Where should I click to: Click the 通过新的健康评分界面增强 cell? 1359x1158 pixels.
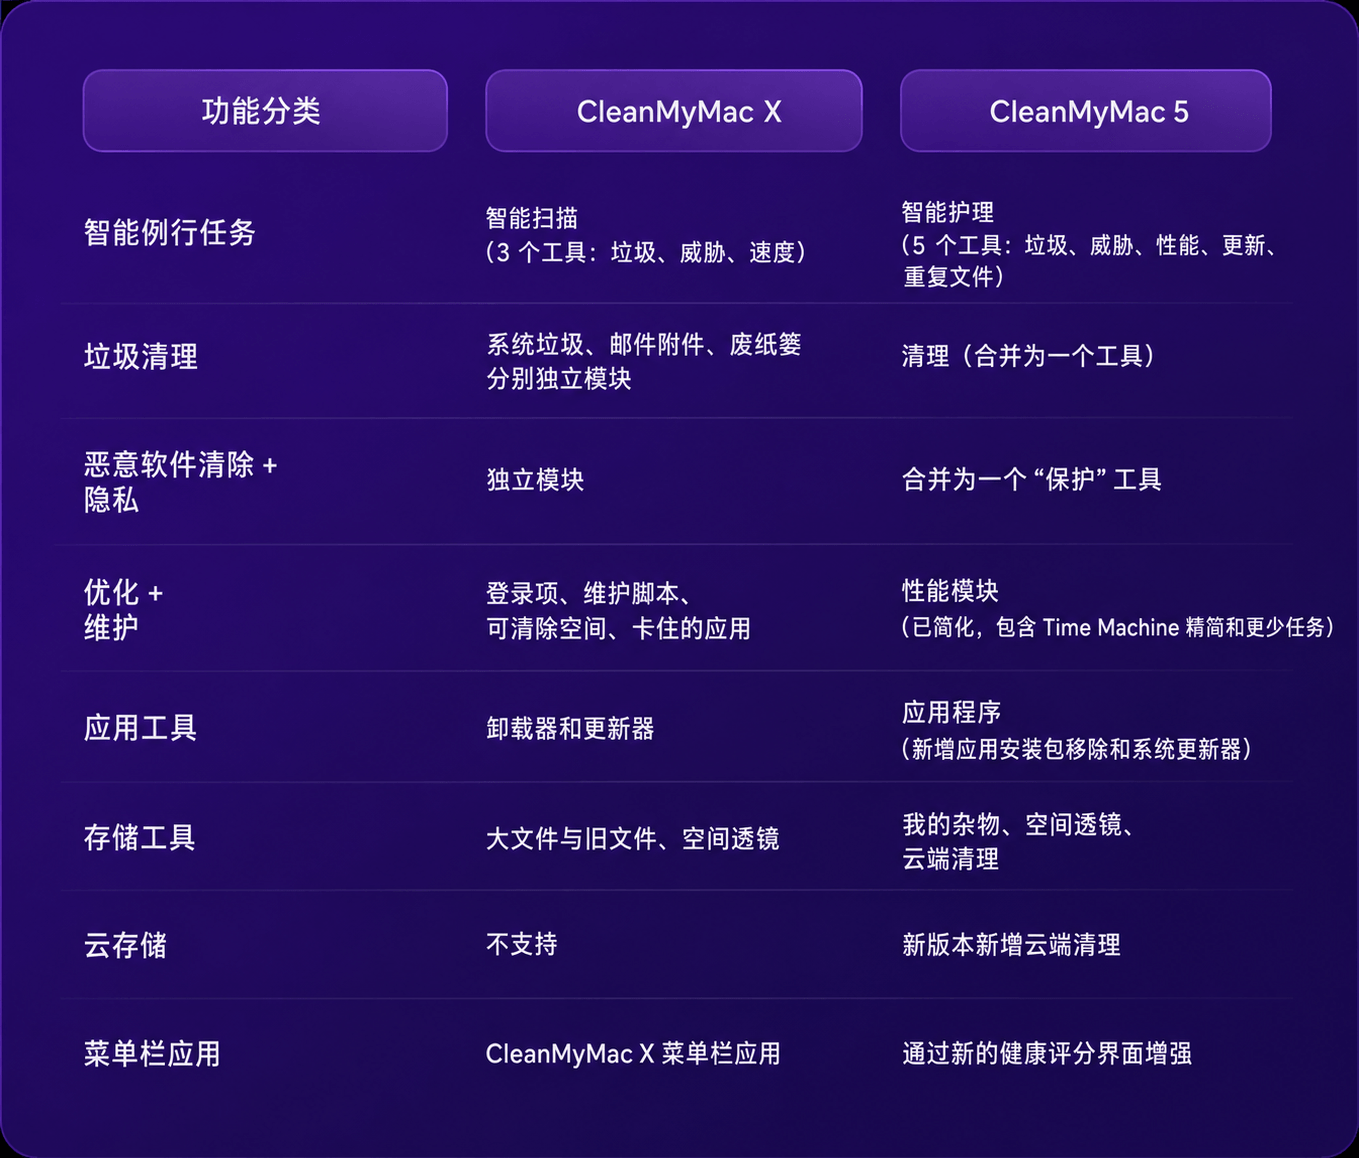click(1047, 1053)
